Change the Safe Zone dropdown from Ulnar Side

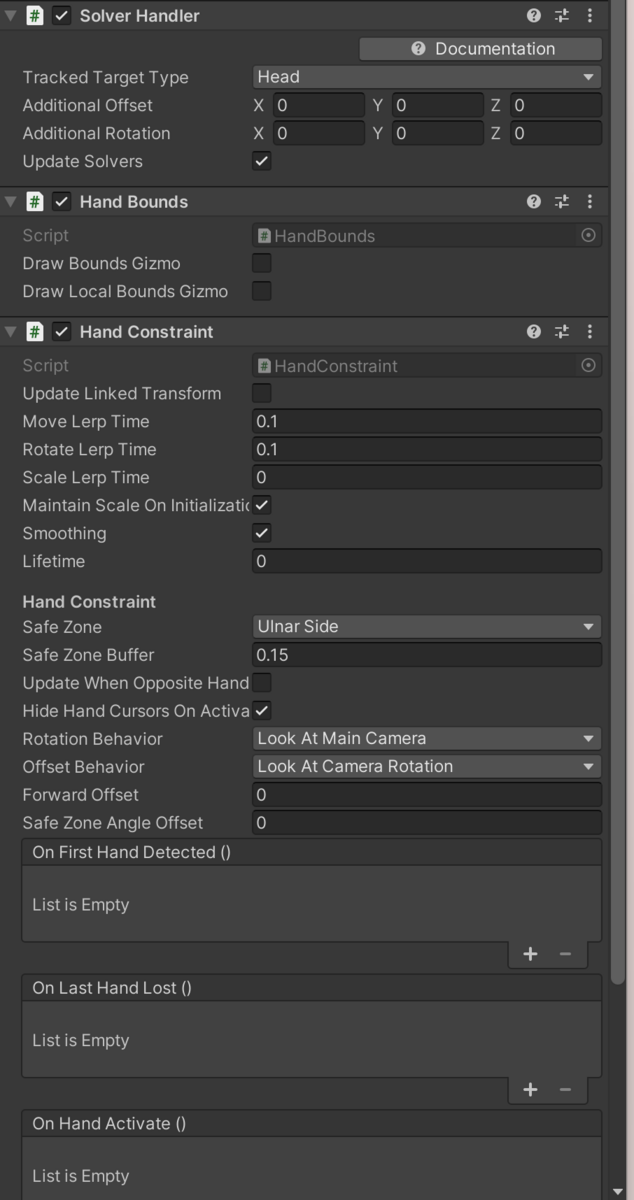(x=426, y=626)
